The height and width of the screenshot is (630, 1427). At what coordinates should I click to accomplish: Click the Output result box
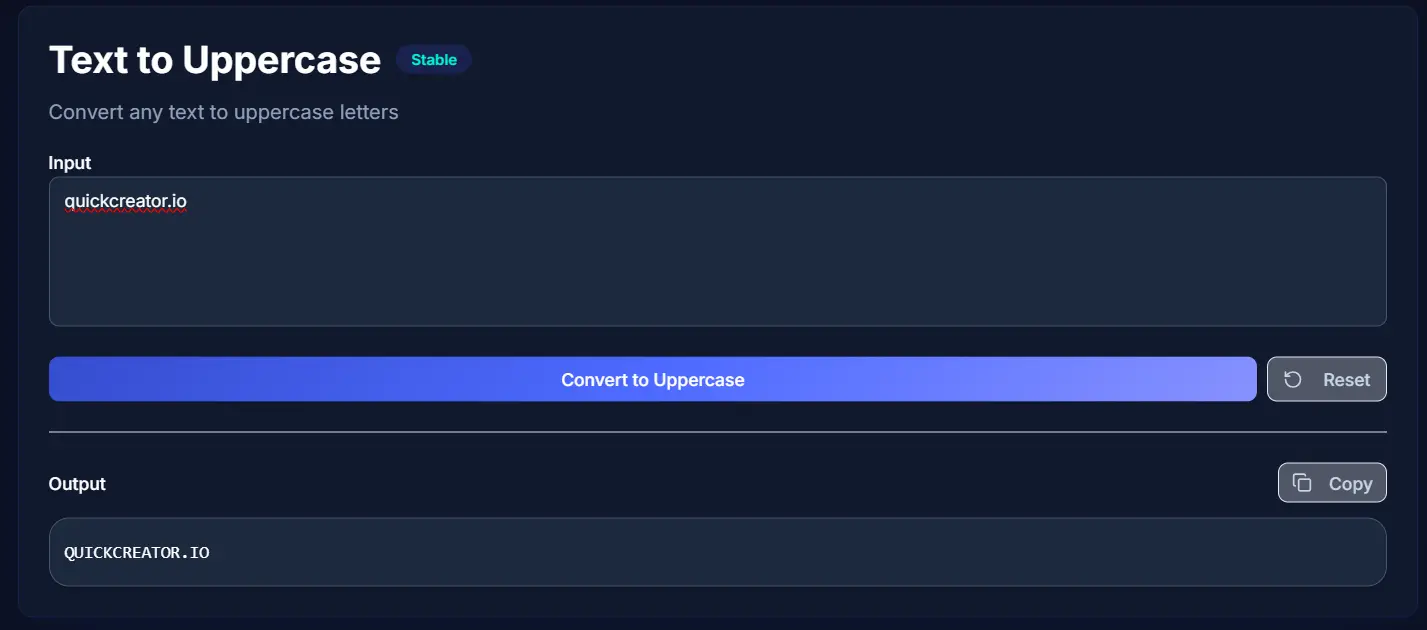[717, 552]
